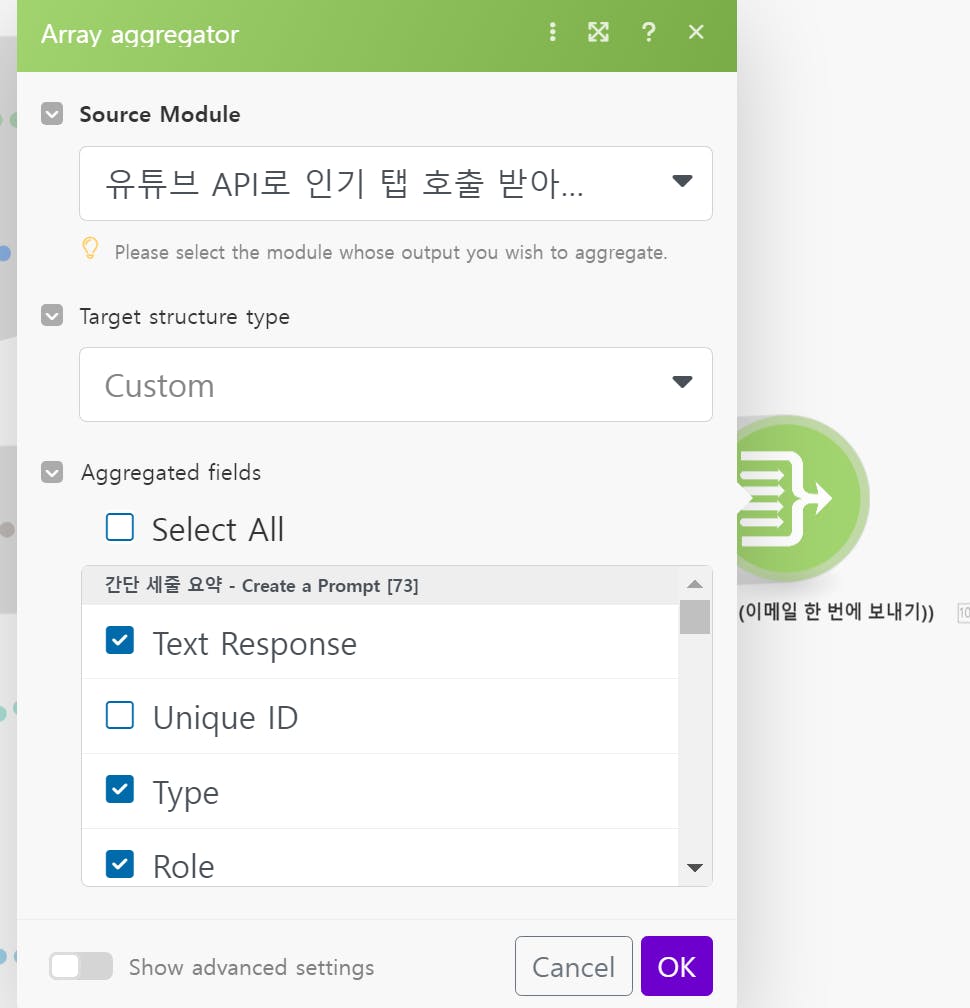Collapse the Source Module section chevron
Viewport: 970px width, 1008px height.
click(x=52, y=114)
